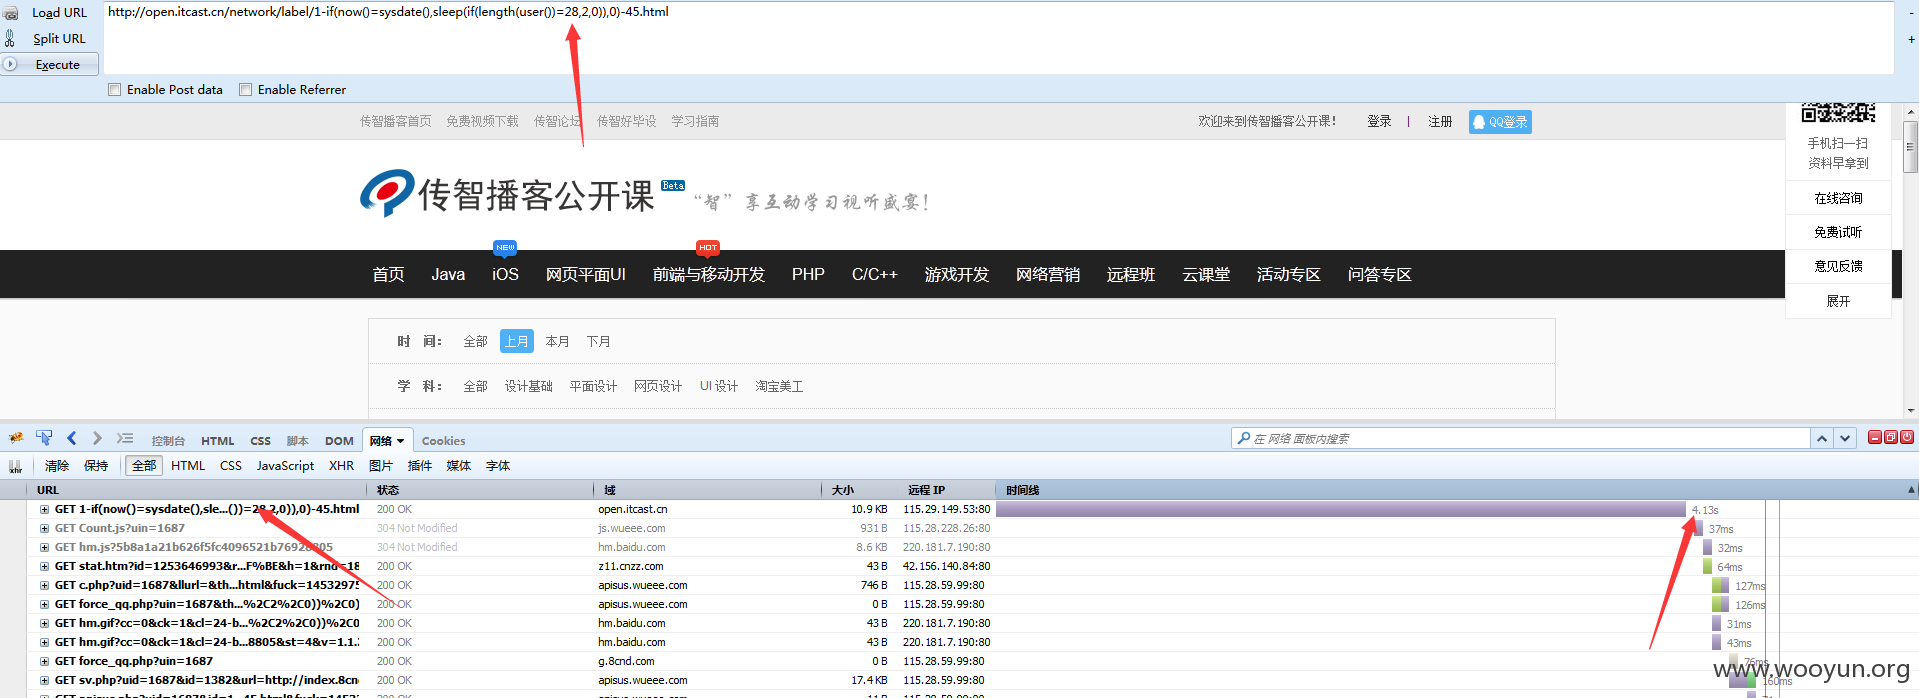The height and width of the screenshot is (698, 1919).
Task: Click the Execute play icon
Action: [x=10, y=64]
